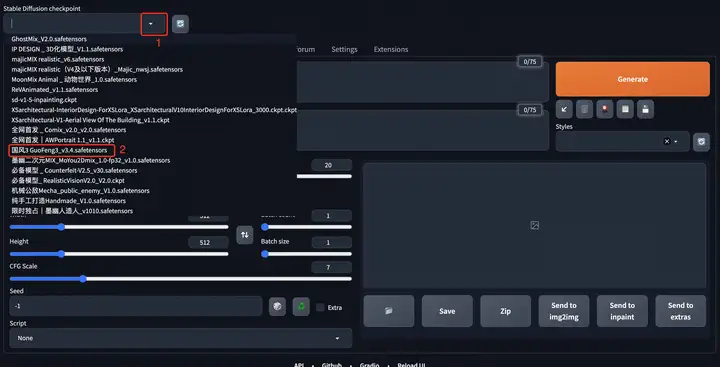Click the image placeholder icon in output gallery
The height and width of the screenshot is (367, 720).
pos(534,225)
